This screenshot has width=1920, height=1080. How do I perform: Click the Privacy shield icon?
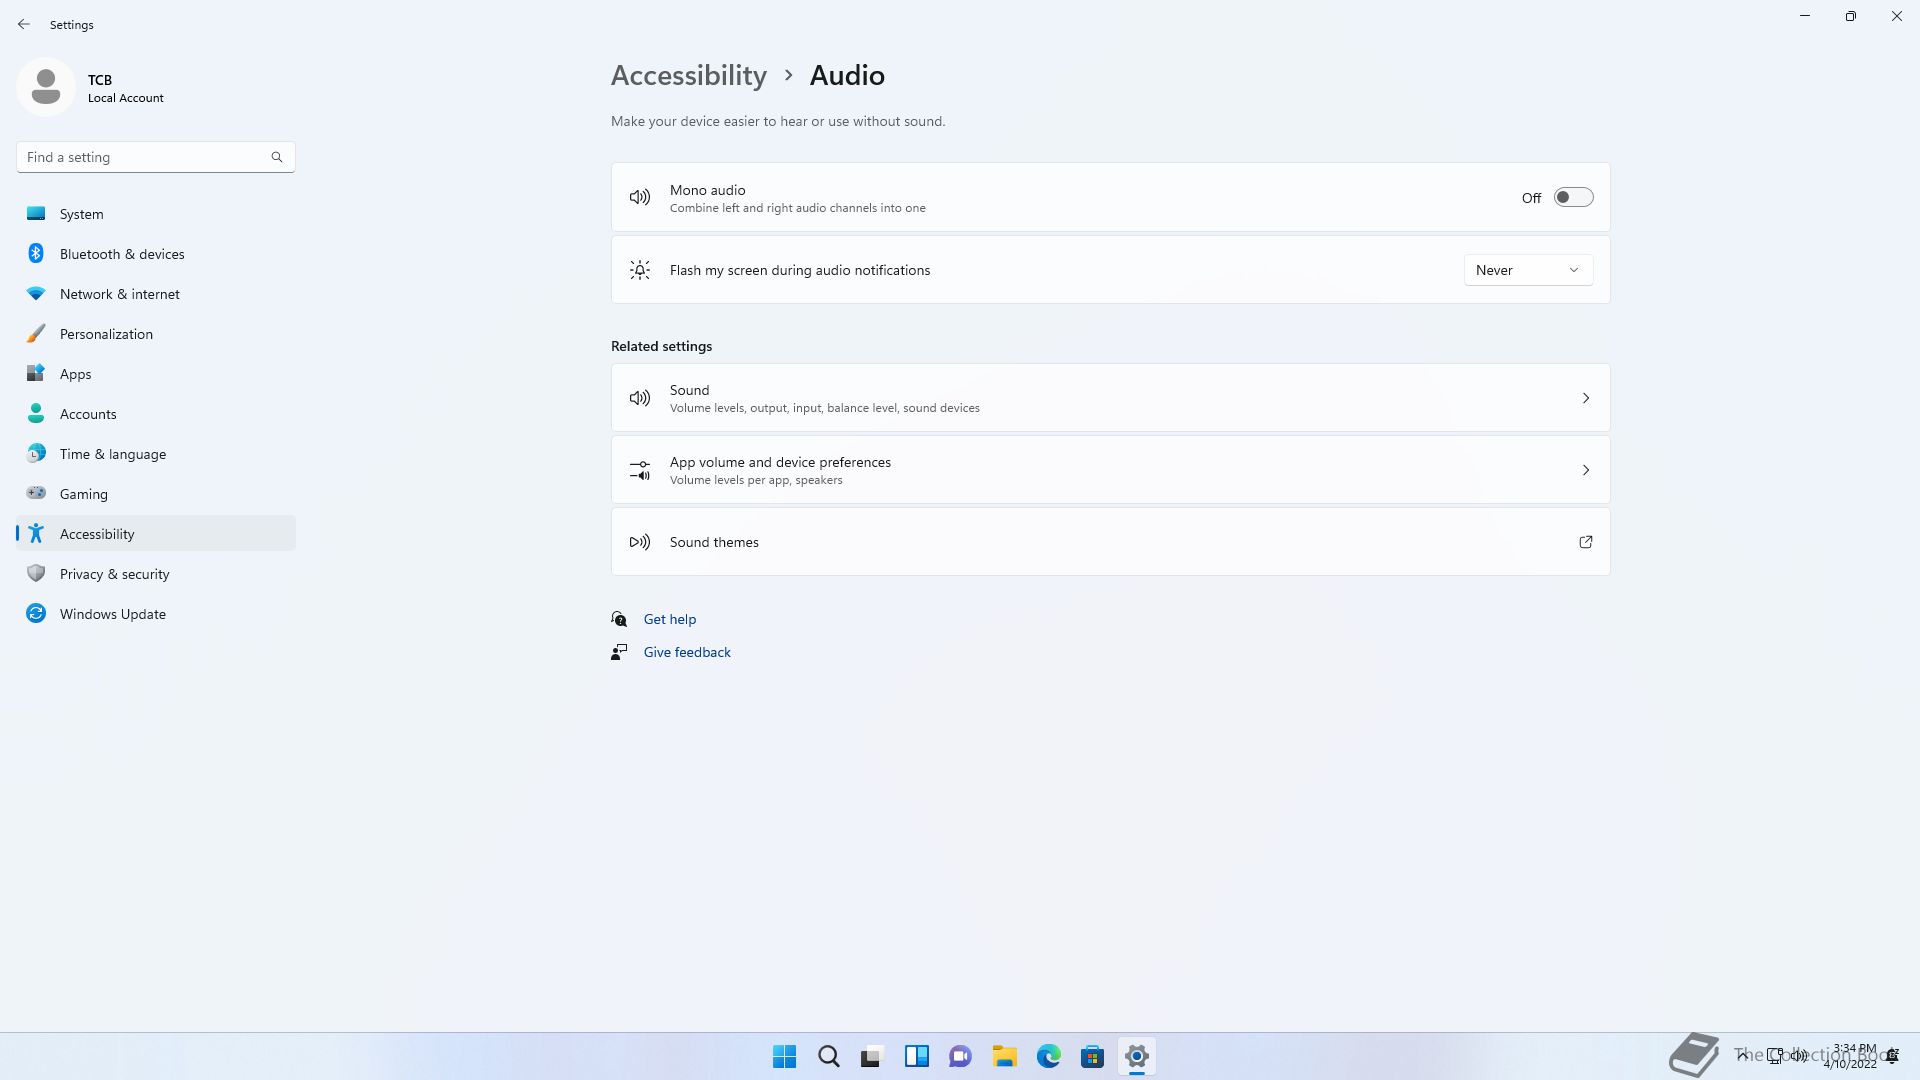(36, 574)
